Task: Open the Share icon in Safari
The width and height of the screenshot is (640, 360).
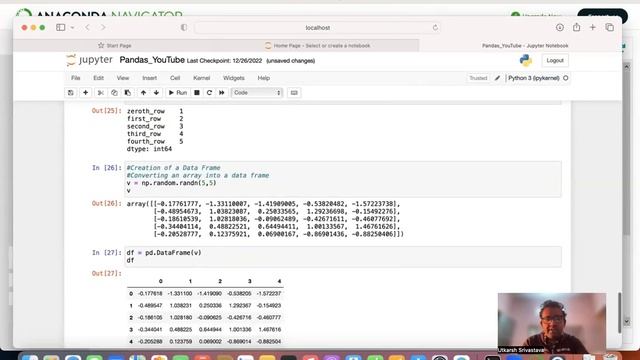Action: tap(576, 27)
